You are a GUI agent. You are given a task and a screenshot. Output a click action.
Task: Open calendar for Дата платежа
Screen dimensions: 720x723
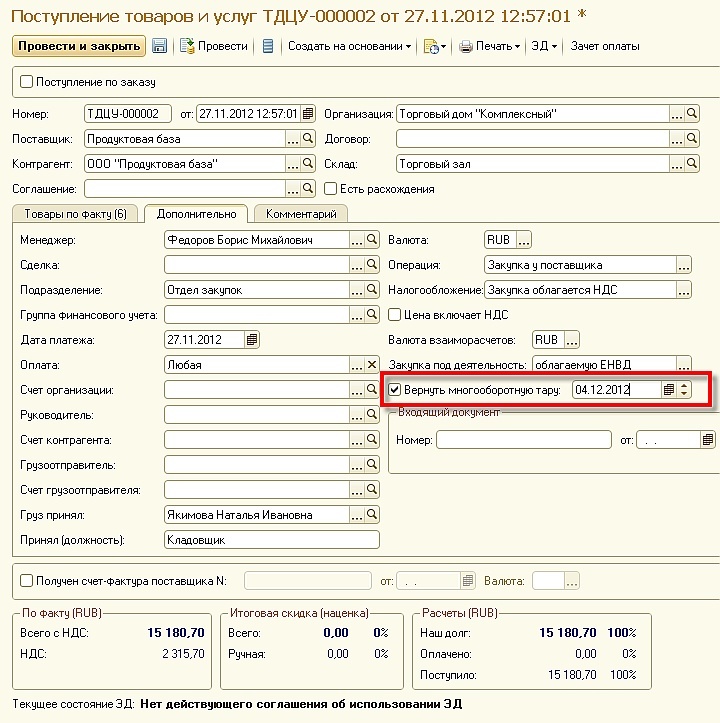[252, 340]
